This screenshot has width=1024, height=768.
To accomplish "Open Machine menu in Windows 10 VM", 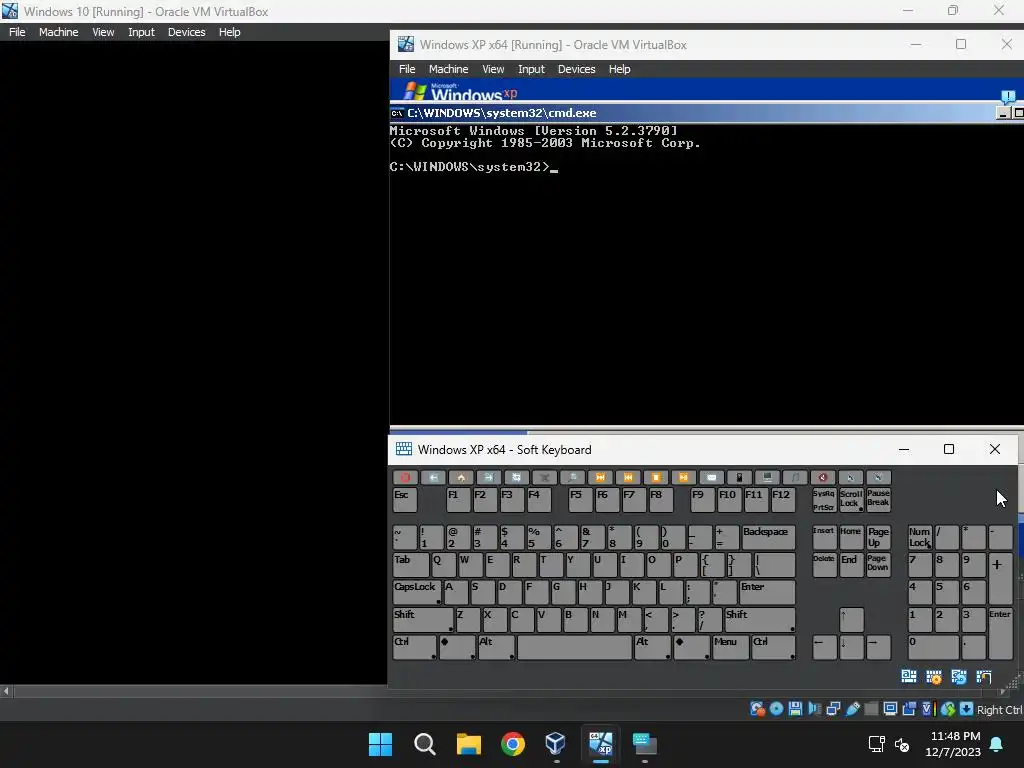I will coord(58,32).
